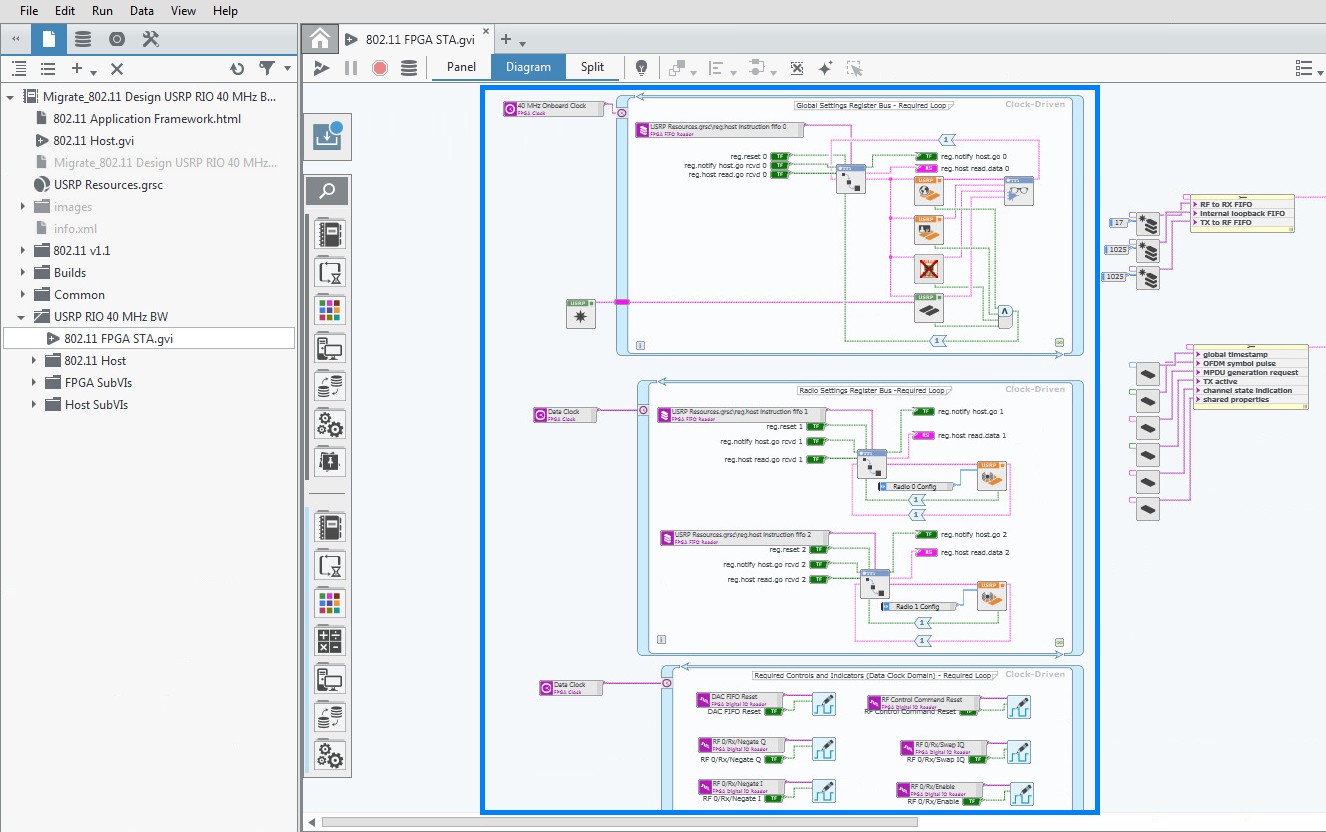Click the filter funnel icon
This screenshot has width=1326, height=832.
coord(267,69)
